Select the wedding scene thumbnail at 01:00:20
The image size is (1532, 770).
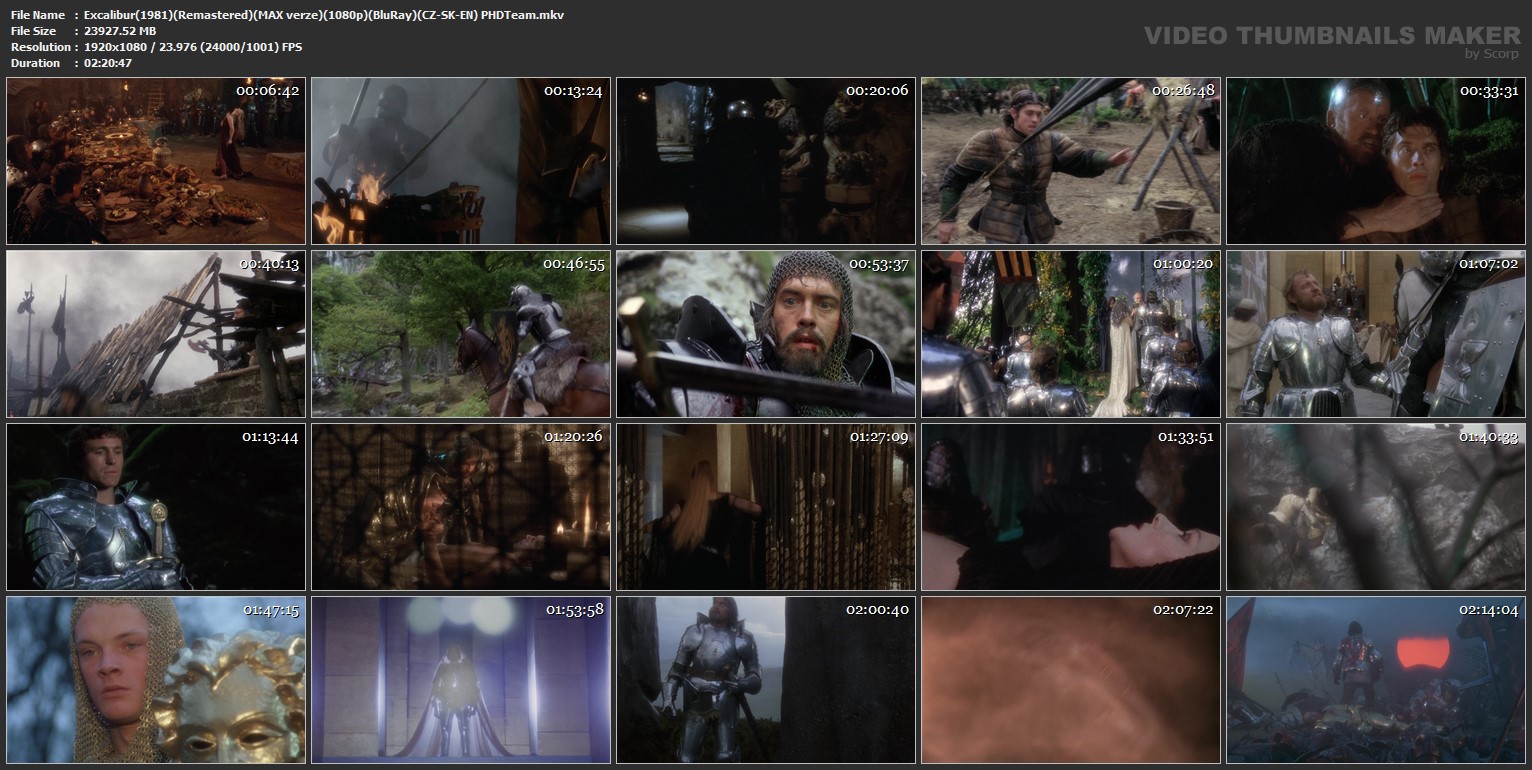click(x=1071, y=334)
